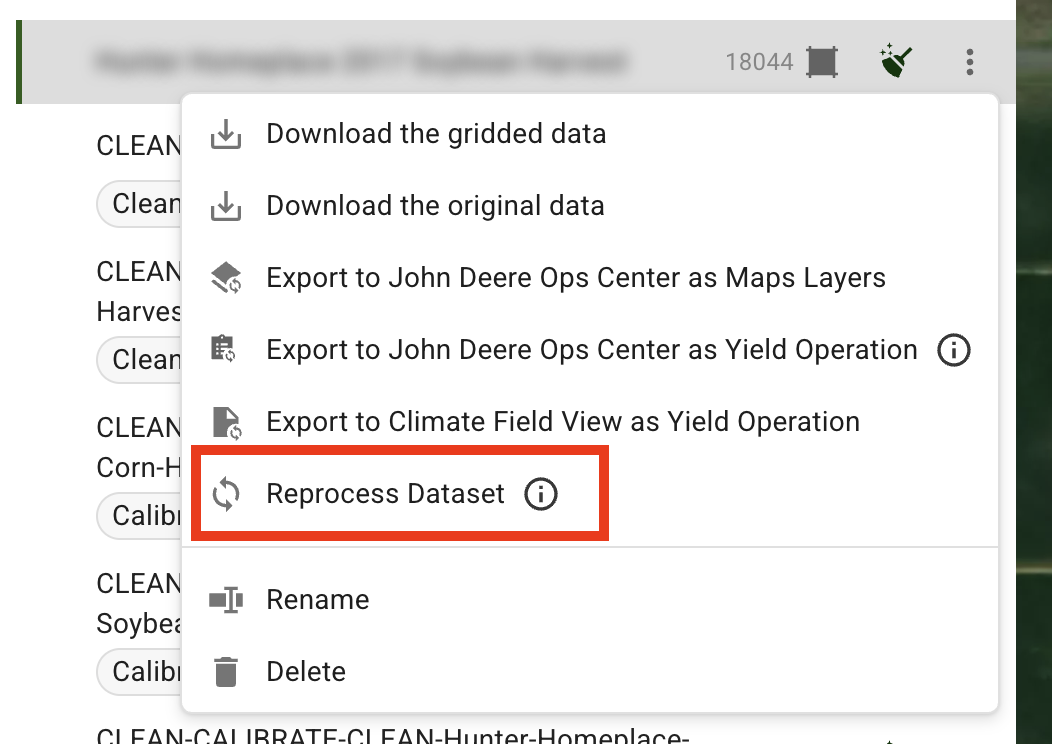The image size is (1052, 744).
Task: Click the boundary square icon next to 18044
Action: click(x=822, y=61)
